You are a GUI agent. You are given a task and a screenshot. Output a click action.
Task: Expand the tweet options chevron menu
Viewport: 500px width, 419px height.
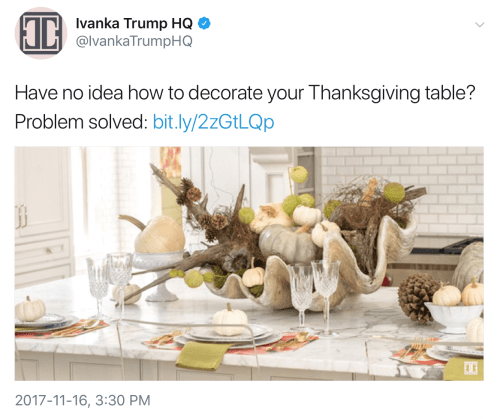pos(479,25)
